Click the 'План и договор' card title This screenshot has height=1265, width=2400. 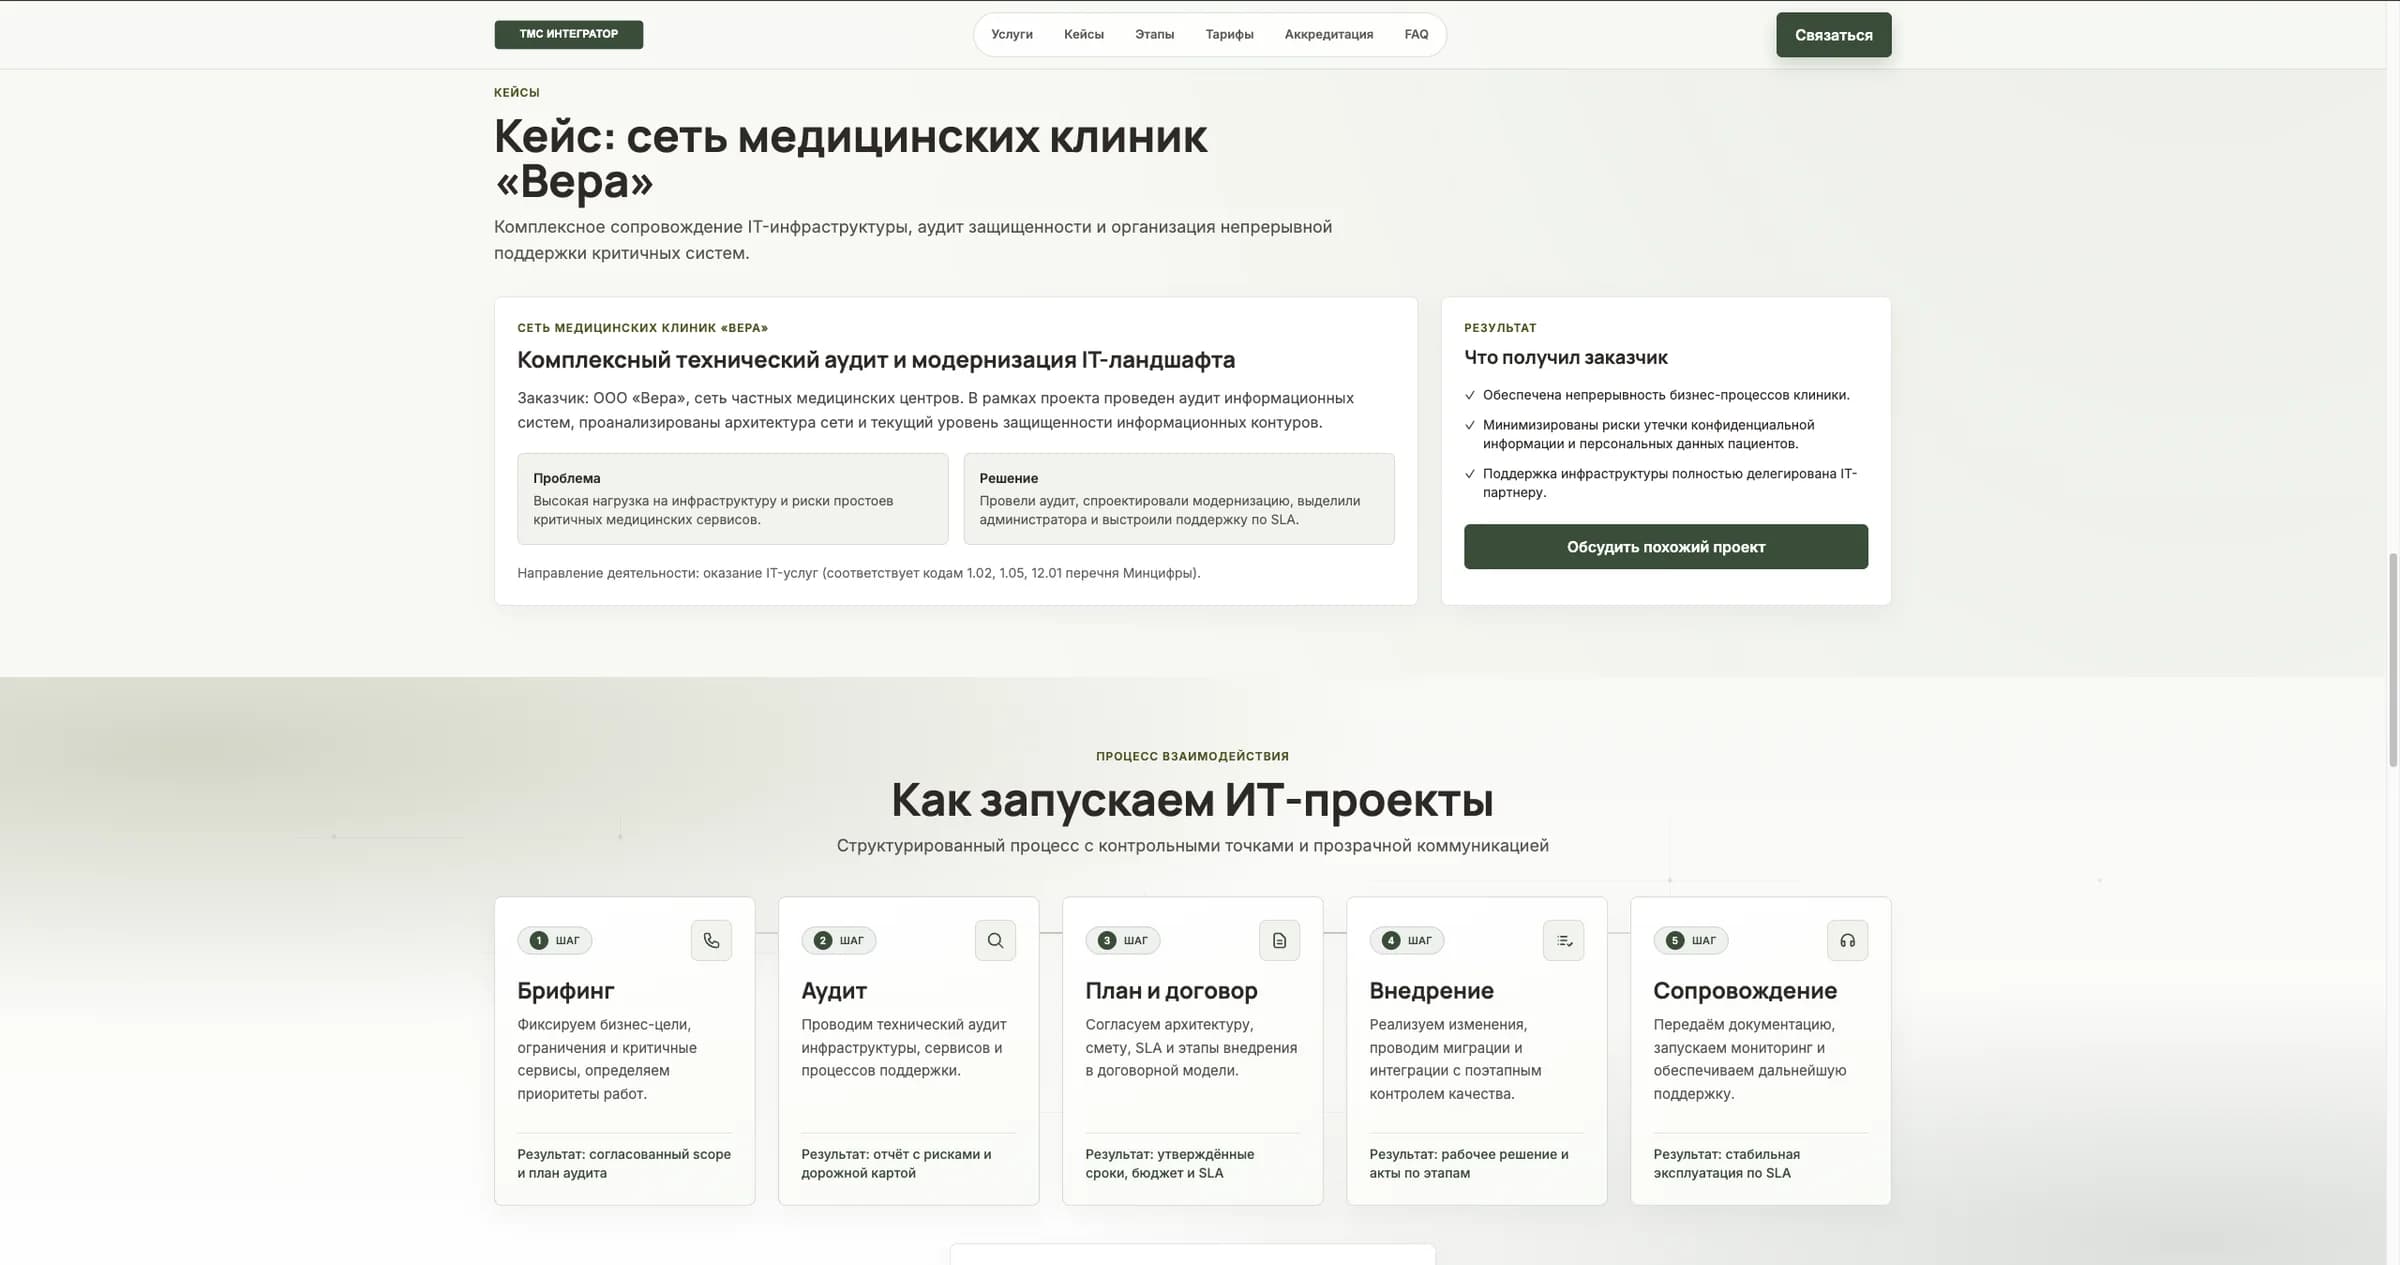coord(1171,991)
